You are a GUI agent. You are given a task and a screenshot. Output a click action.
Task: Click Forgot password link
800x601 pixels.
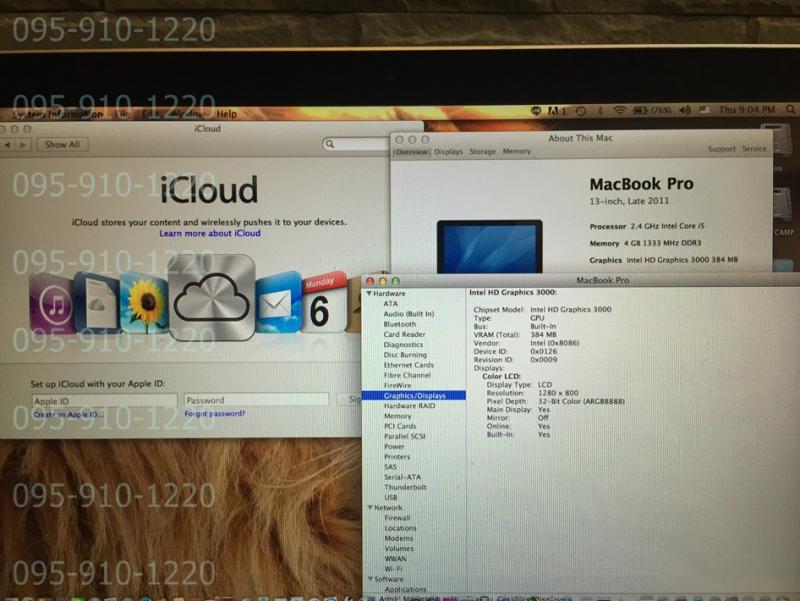pyautogui.click(x=214, y=414)
